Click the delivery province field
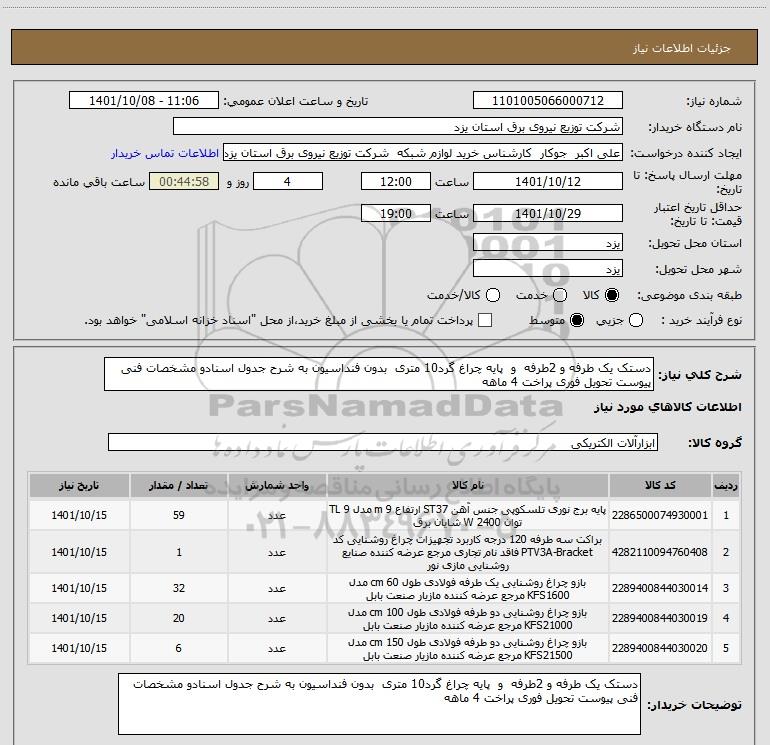This screenshot has width=770, height=745. coord(548,243)
